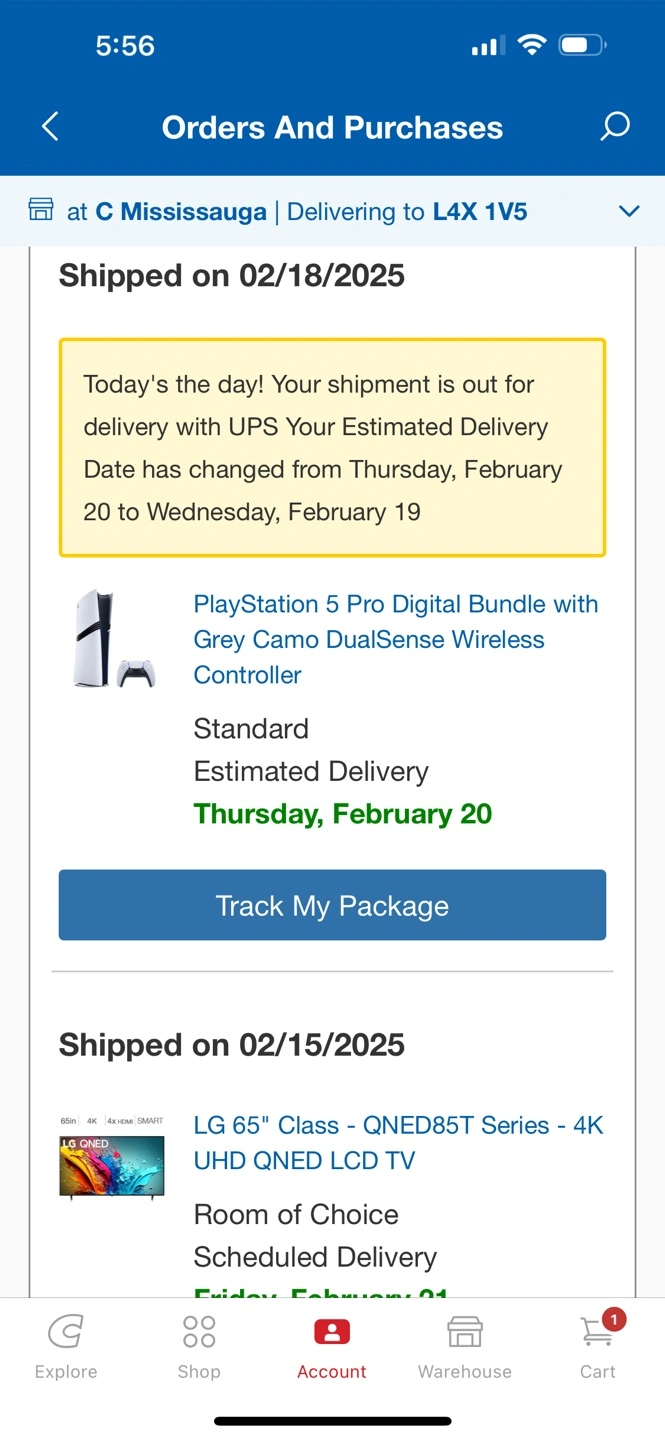Expand the delivery location chevron
This screenshot has height=1440, width=665.
(629, 211)
